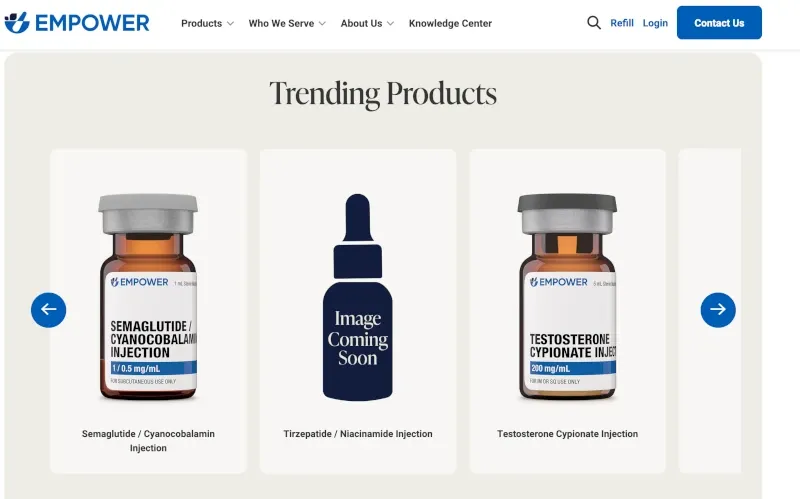This screenshot has width=800, height=499.
Task: Advance carousel with the right arrow
Action: point(718,310)
